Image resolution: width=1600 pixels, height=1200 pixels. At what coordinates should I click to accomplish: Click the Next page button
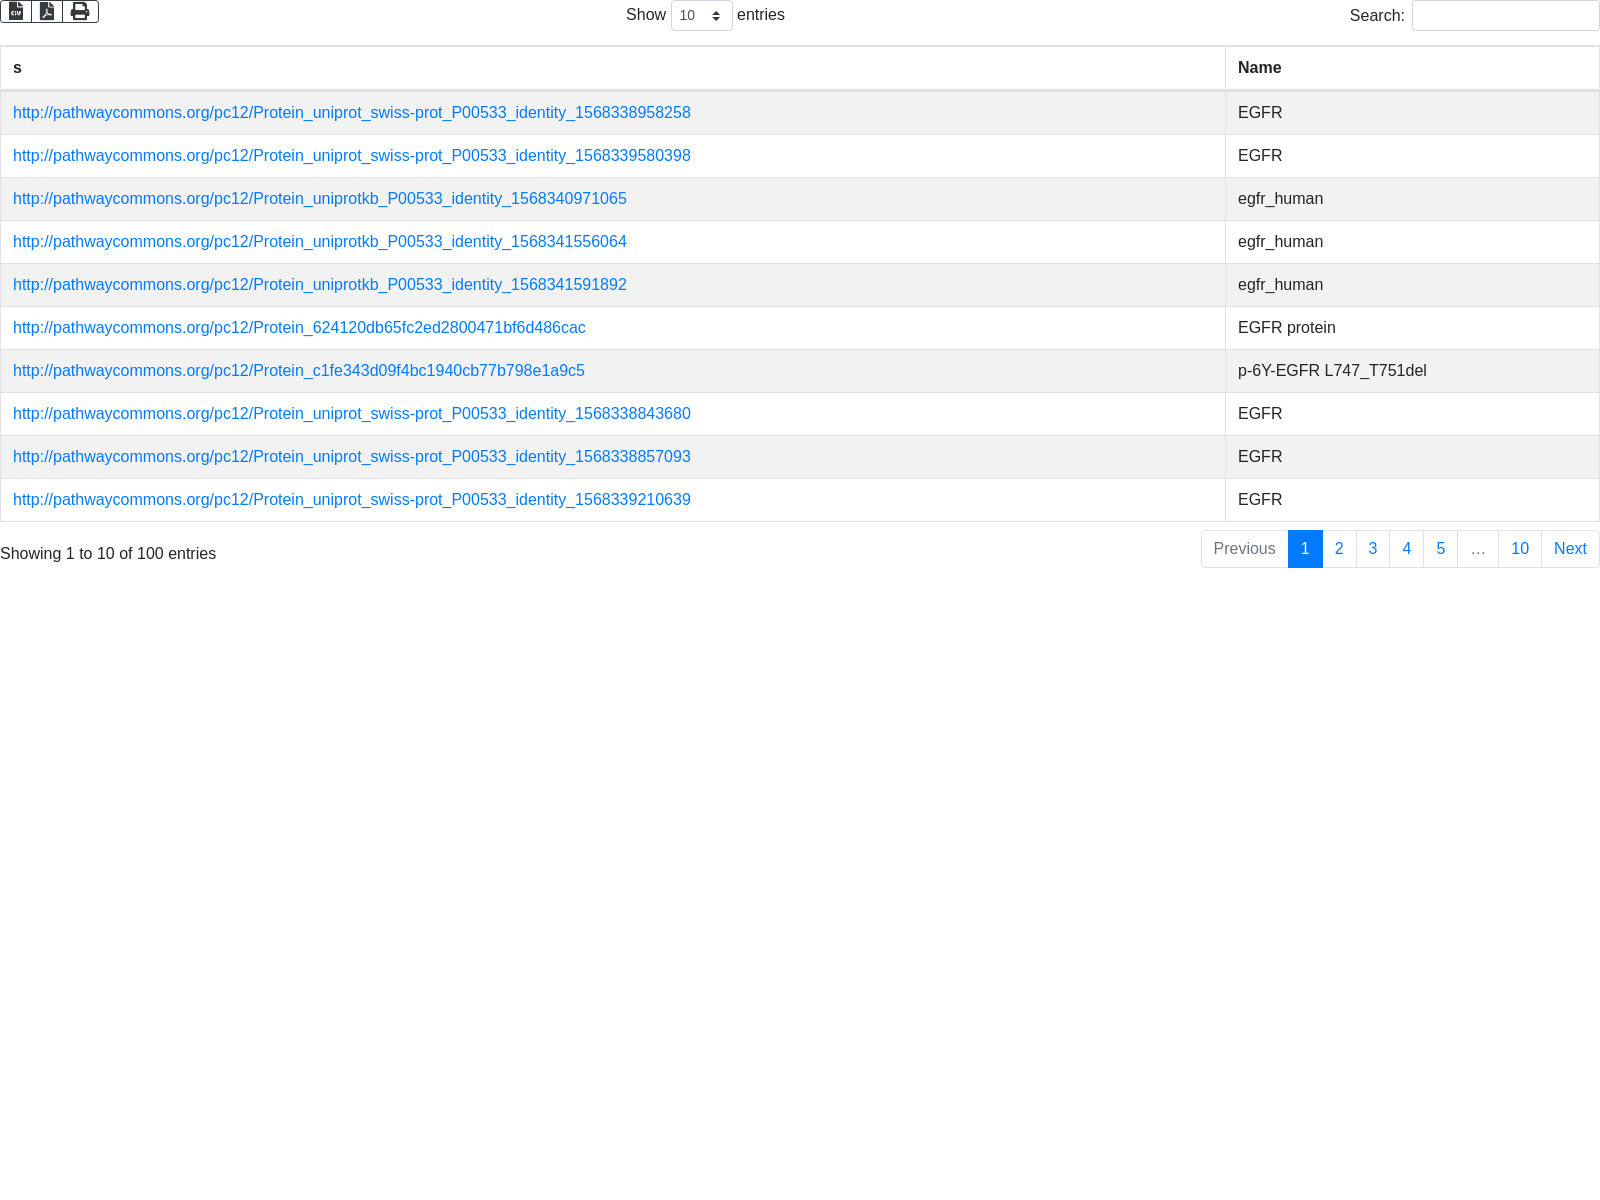click(1569, 549)
